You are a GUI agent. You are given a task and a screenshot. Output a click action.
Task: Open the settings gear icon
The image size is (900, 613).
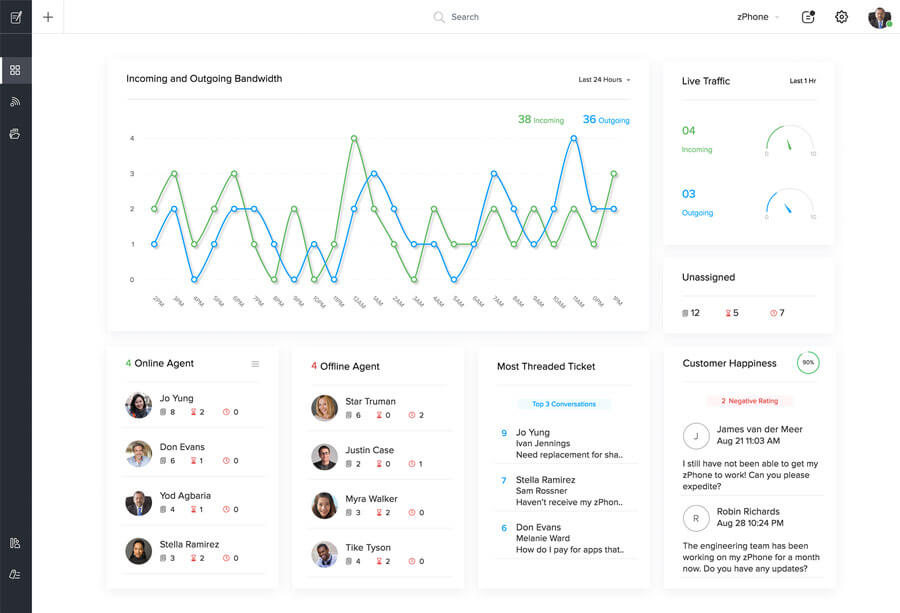841,17
